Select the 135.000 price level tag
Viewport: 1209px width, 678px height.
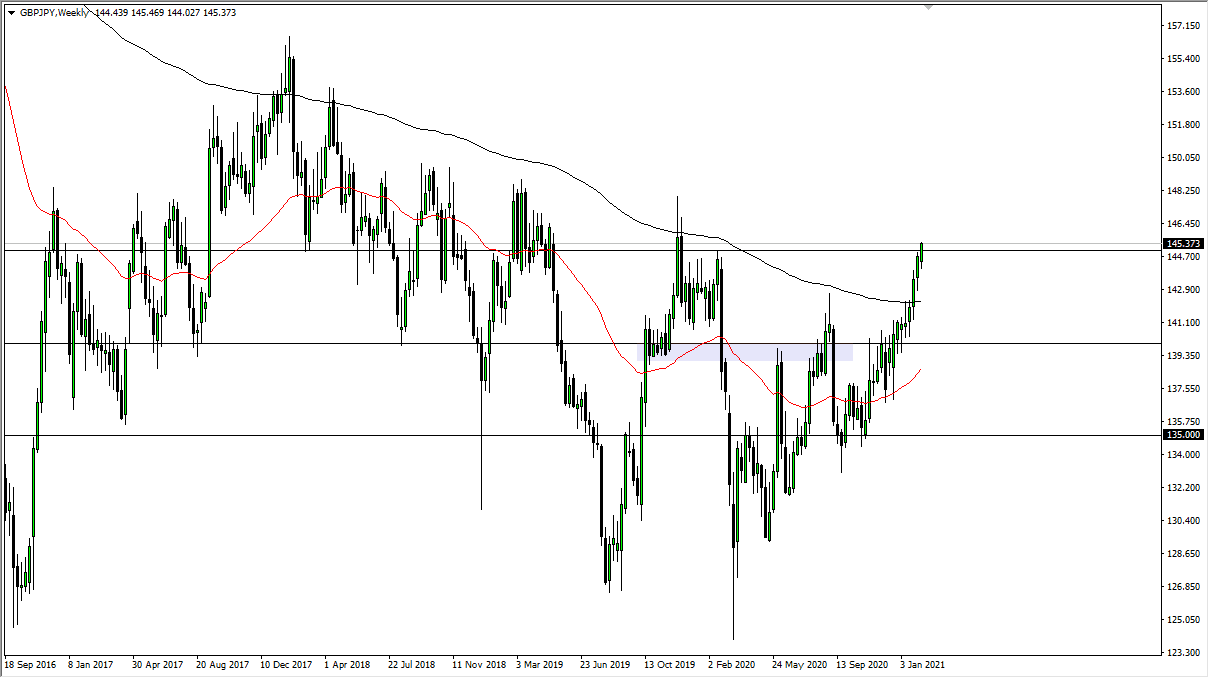point(1182,436)
